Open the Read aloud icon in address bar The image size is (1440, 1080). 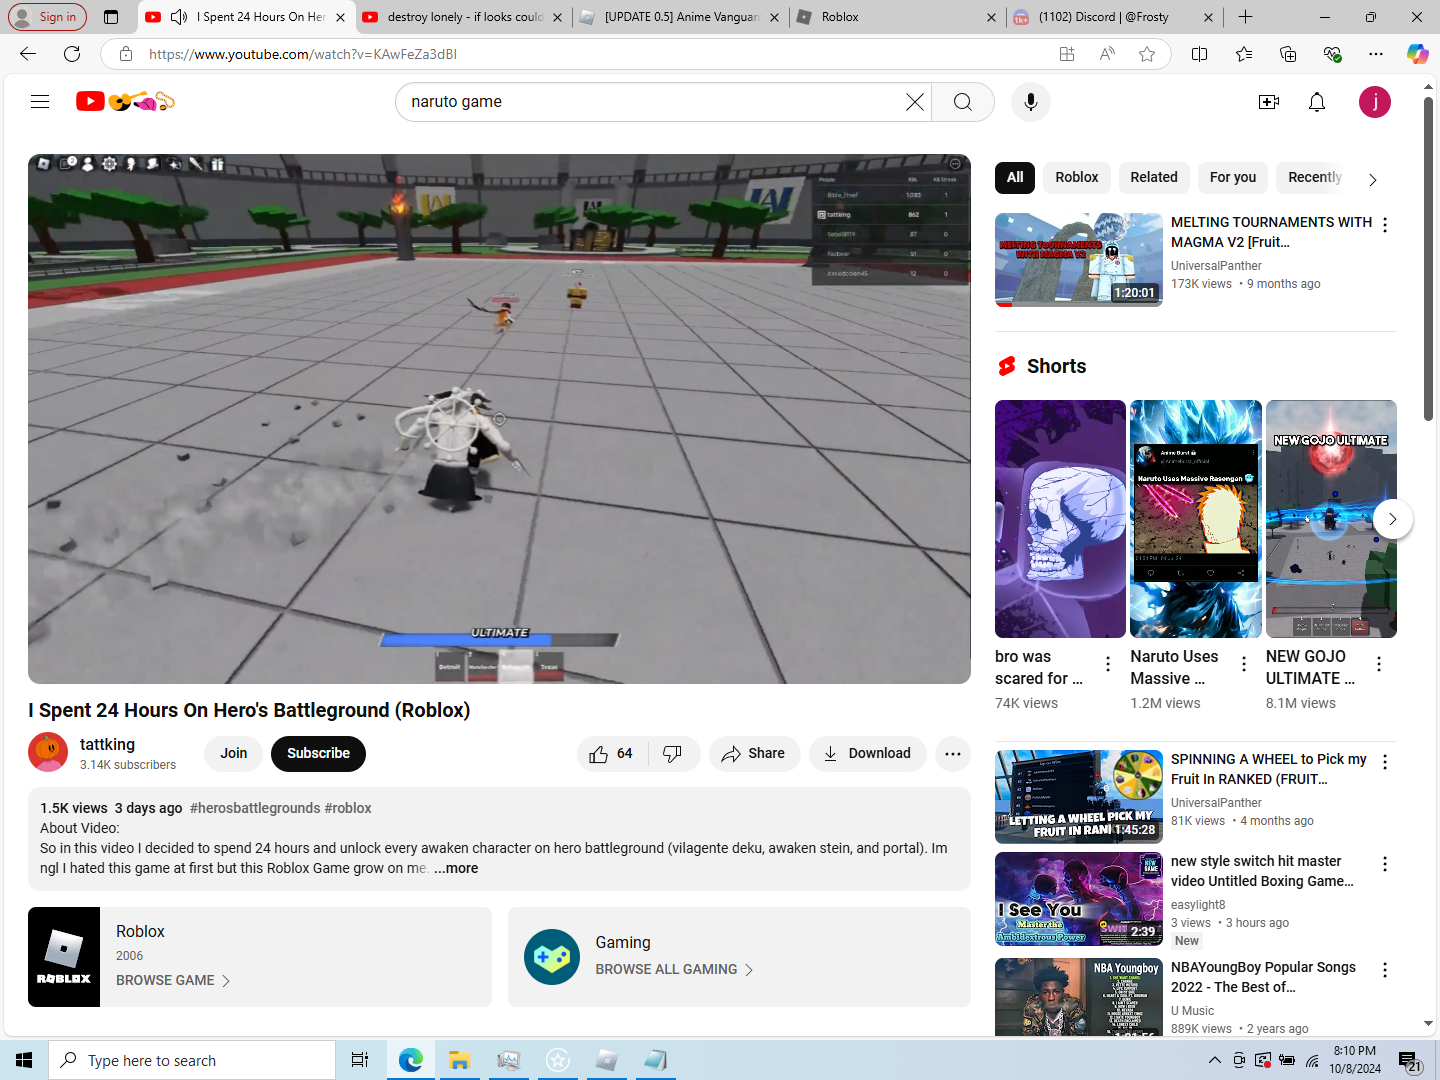1107,54
